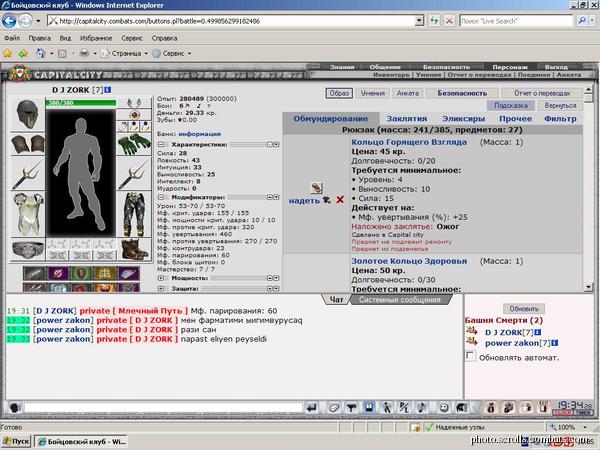Click the walking man icon
Image resolution: width=600 pixels, height=450 pixels.
(x=387, y=408)
